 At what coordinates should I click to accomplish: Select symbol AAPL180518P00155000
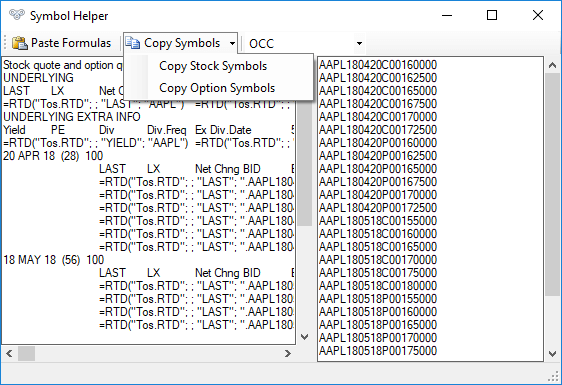coord(378,299)
